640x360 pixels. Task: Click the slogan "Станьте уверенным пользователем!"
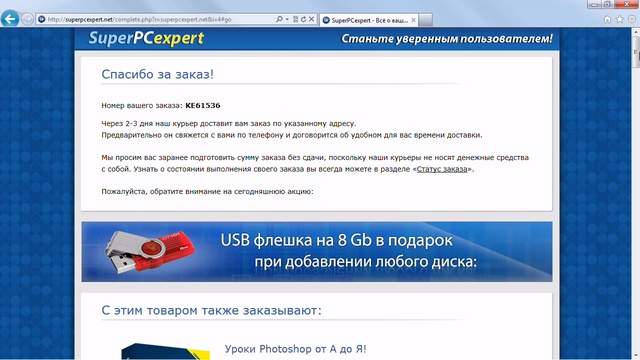point(447,39)
